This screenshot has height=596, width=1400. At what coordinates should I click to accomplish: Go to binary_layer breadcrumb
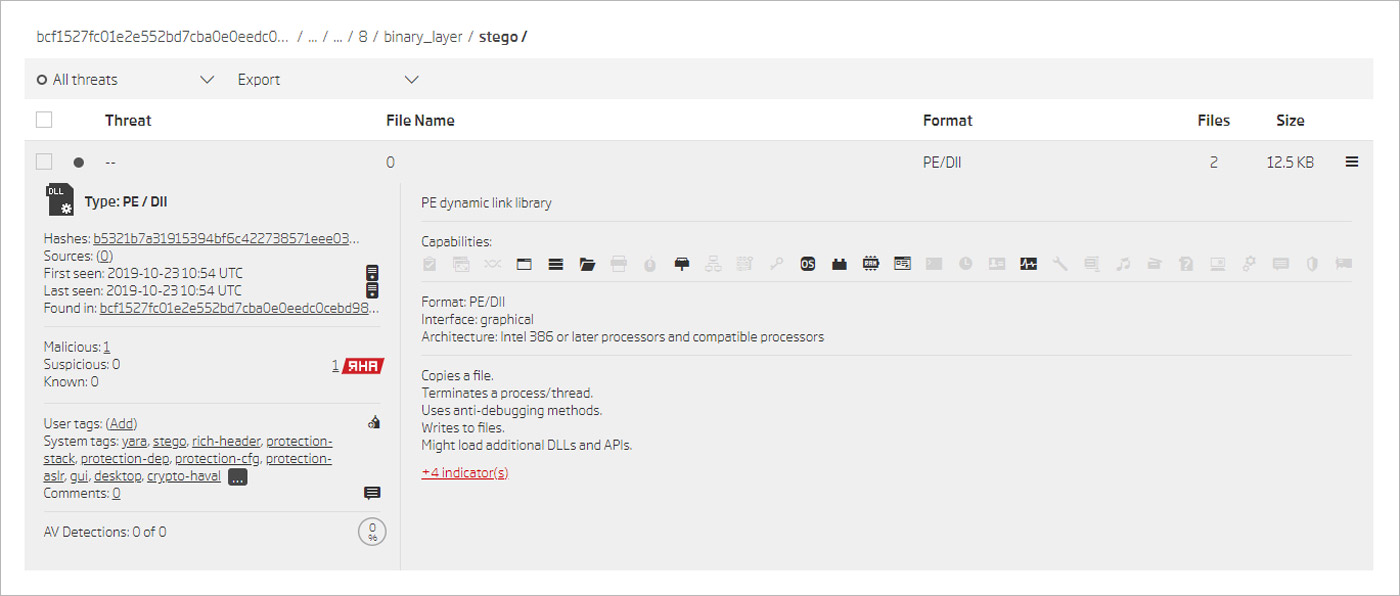423,37
